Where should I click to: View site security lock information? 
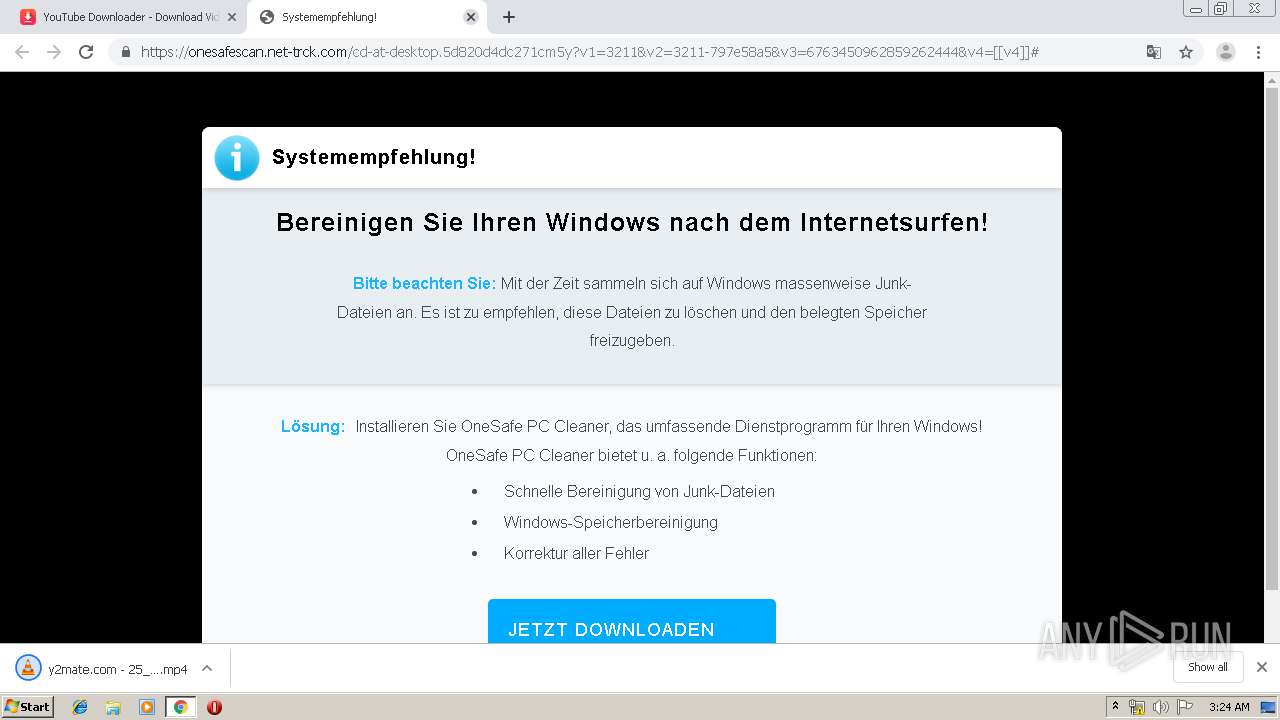pyautogui.click(x=126, y=52)
